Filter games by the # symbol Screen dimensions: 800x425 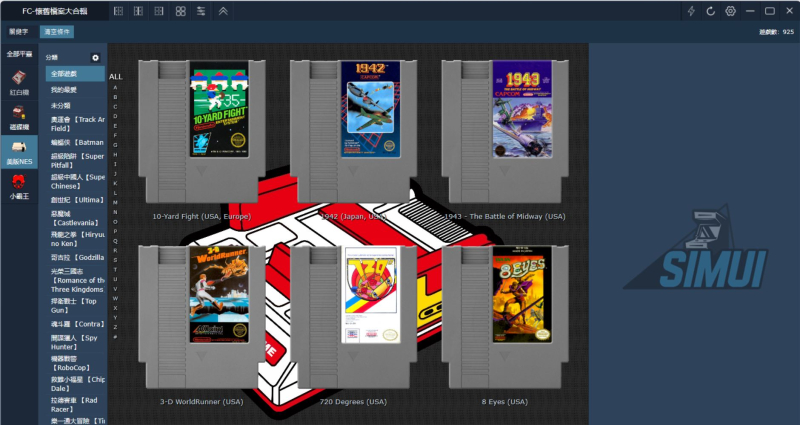(x=115, y=337)
